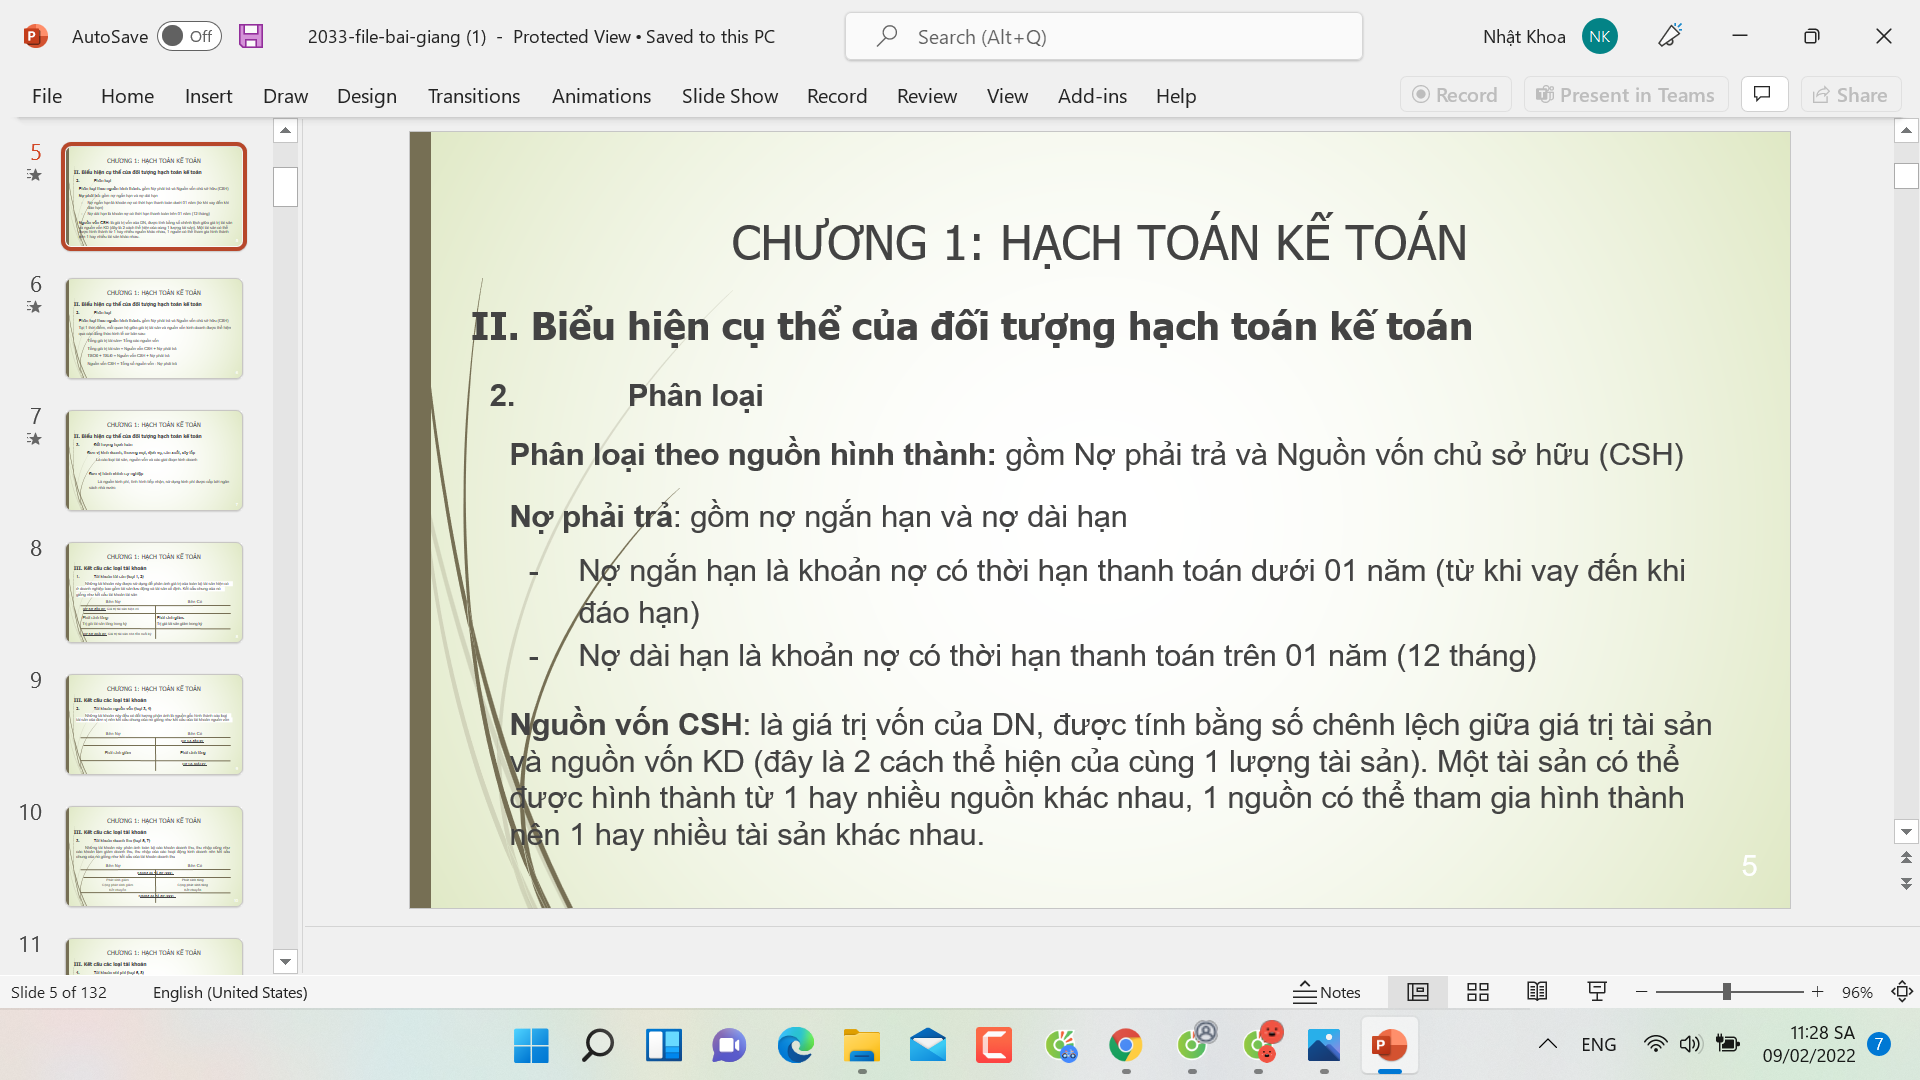Open Reading View from status bar
The image size is (1920, 1080).
(x=1537, y=992)
